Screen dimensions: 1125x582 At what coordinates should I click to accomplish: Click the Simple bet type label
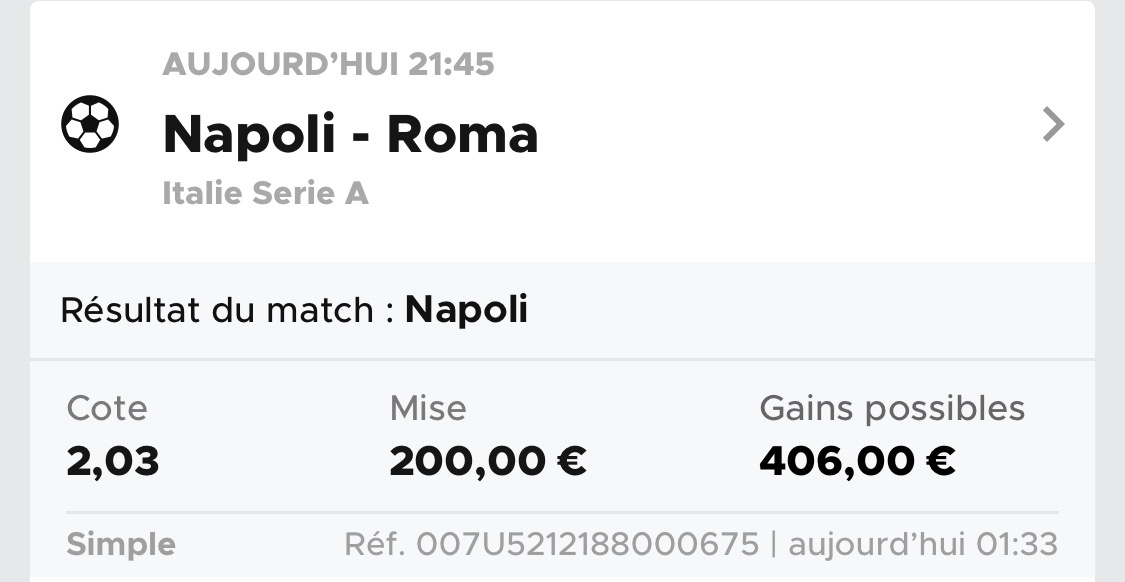pos(120,545)
